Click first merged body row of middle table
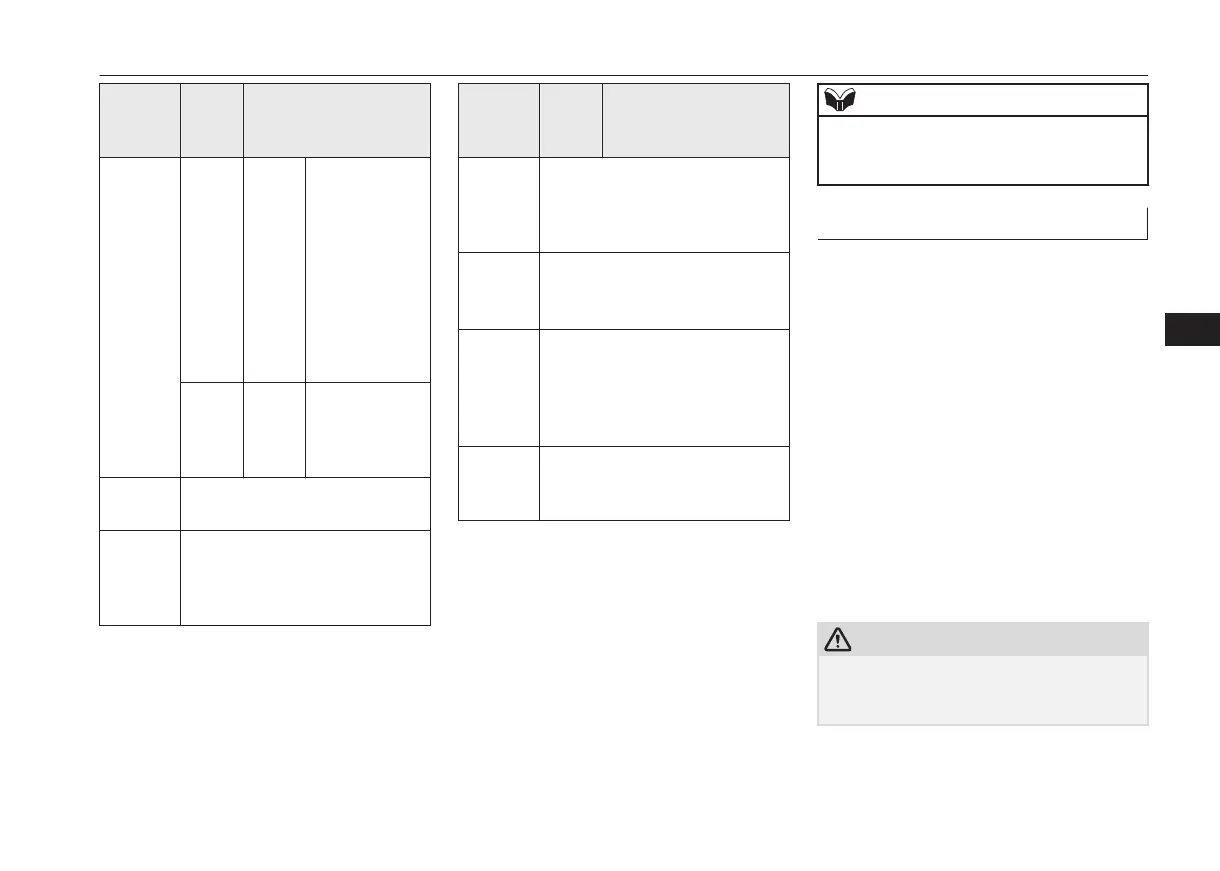This screenshot has height=871, width=1220. pyautogui.click(x=664, y=204)
